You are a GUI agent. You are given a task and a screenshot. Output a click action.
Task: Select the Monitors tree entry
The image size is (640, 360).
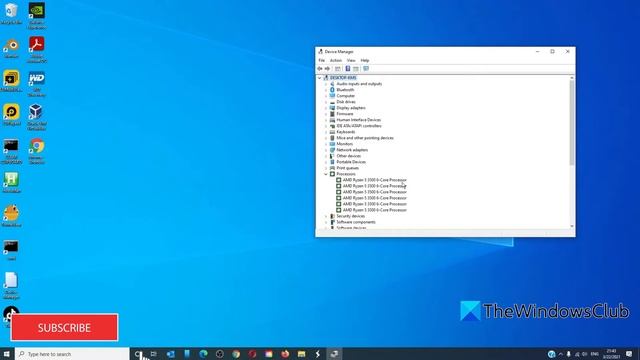pos(344,144)
